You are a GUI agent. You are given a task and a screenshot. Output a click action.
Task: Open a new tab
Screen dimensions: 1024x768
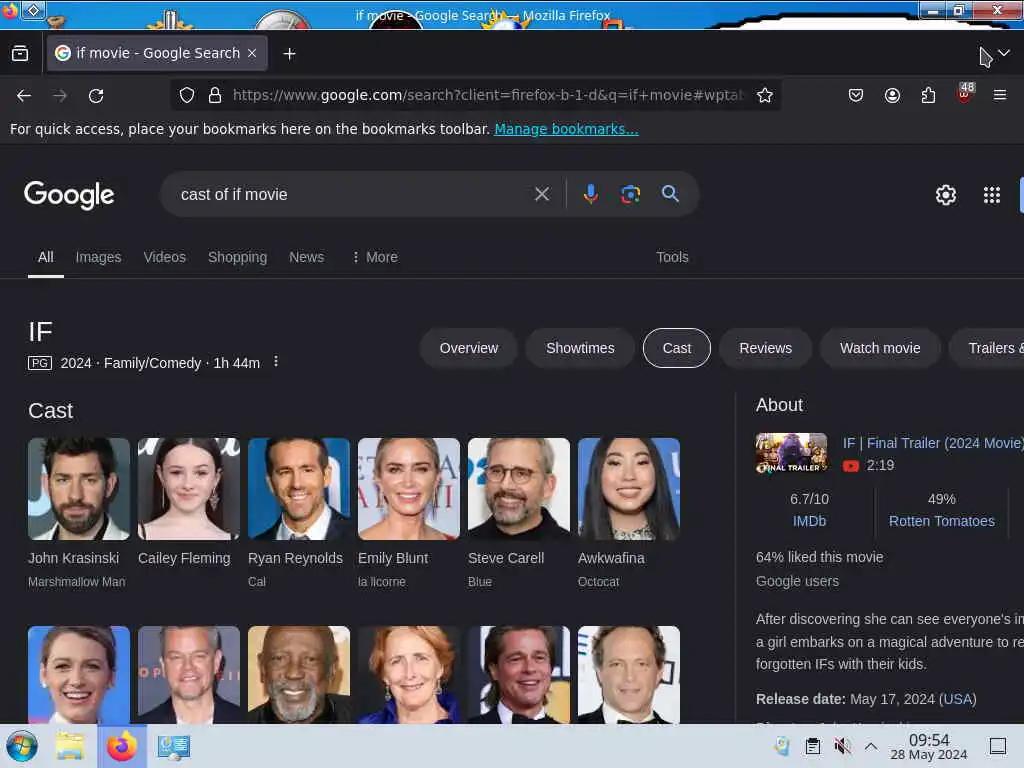point(289,54)
